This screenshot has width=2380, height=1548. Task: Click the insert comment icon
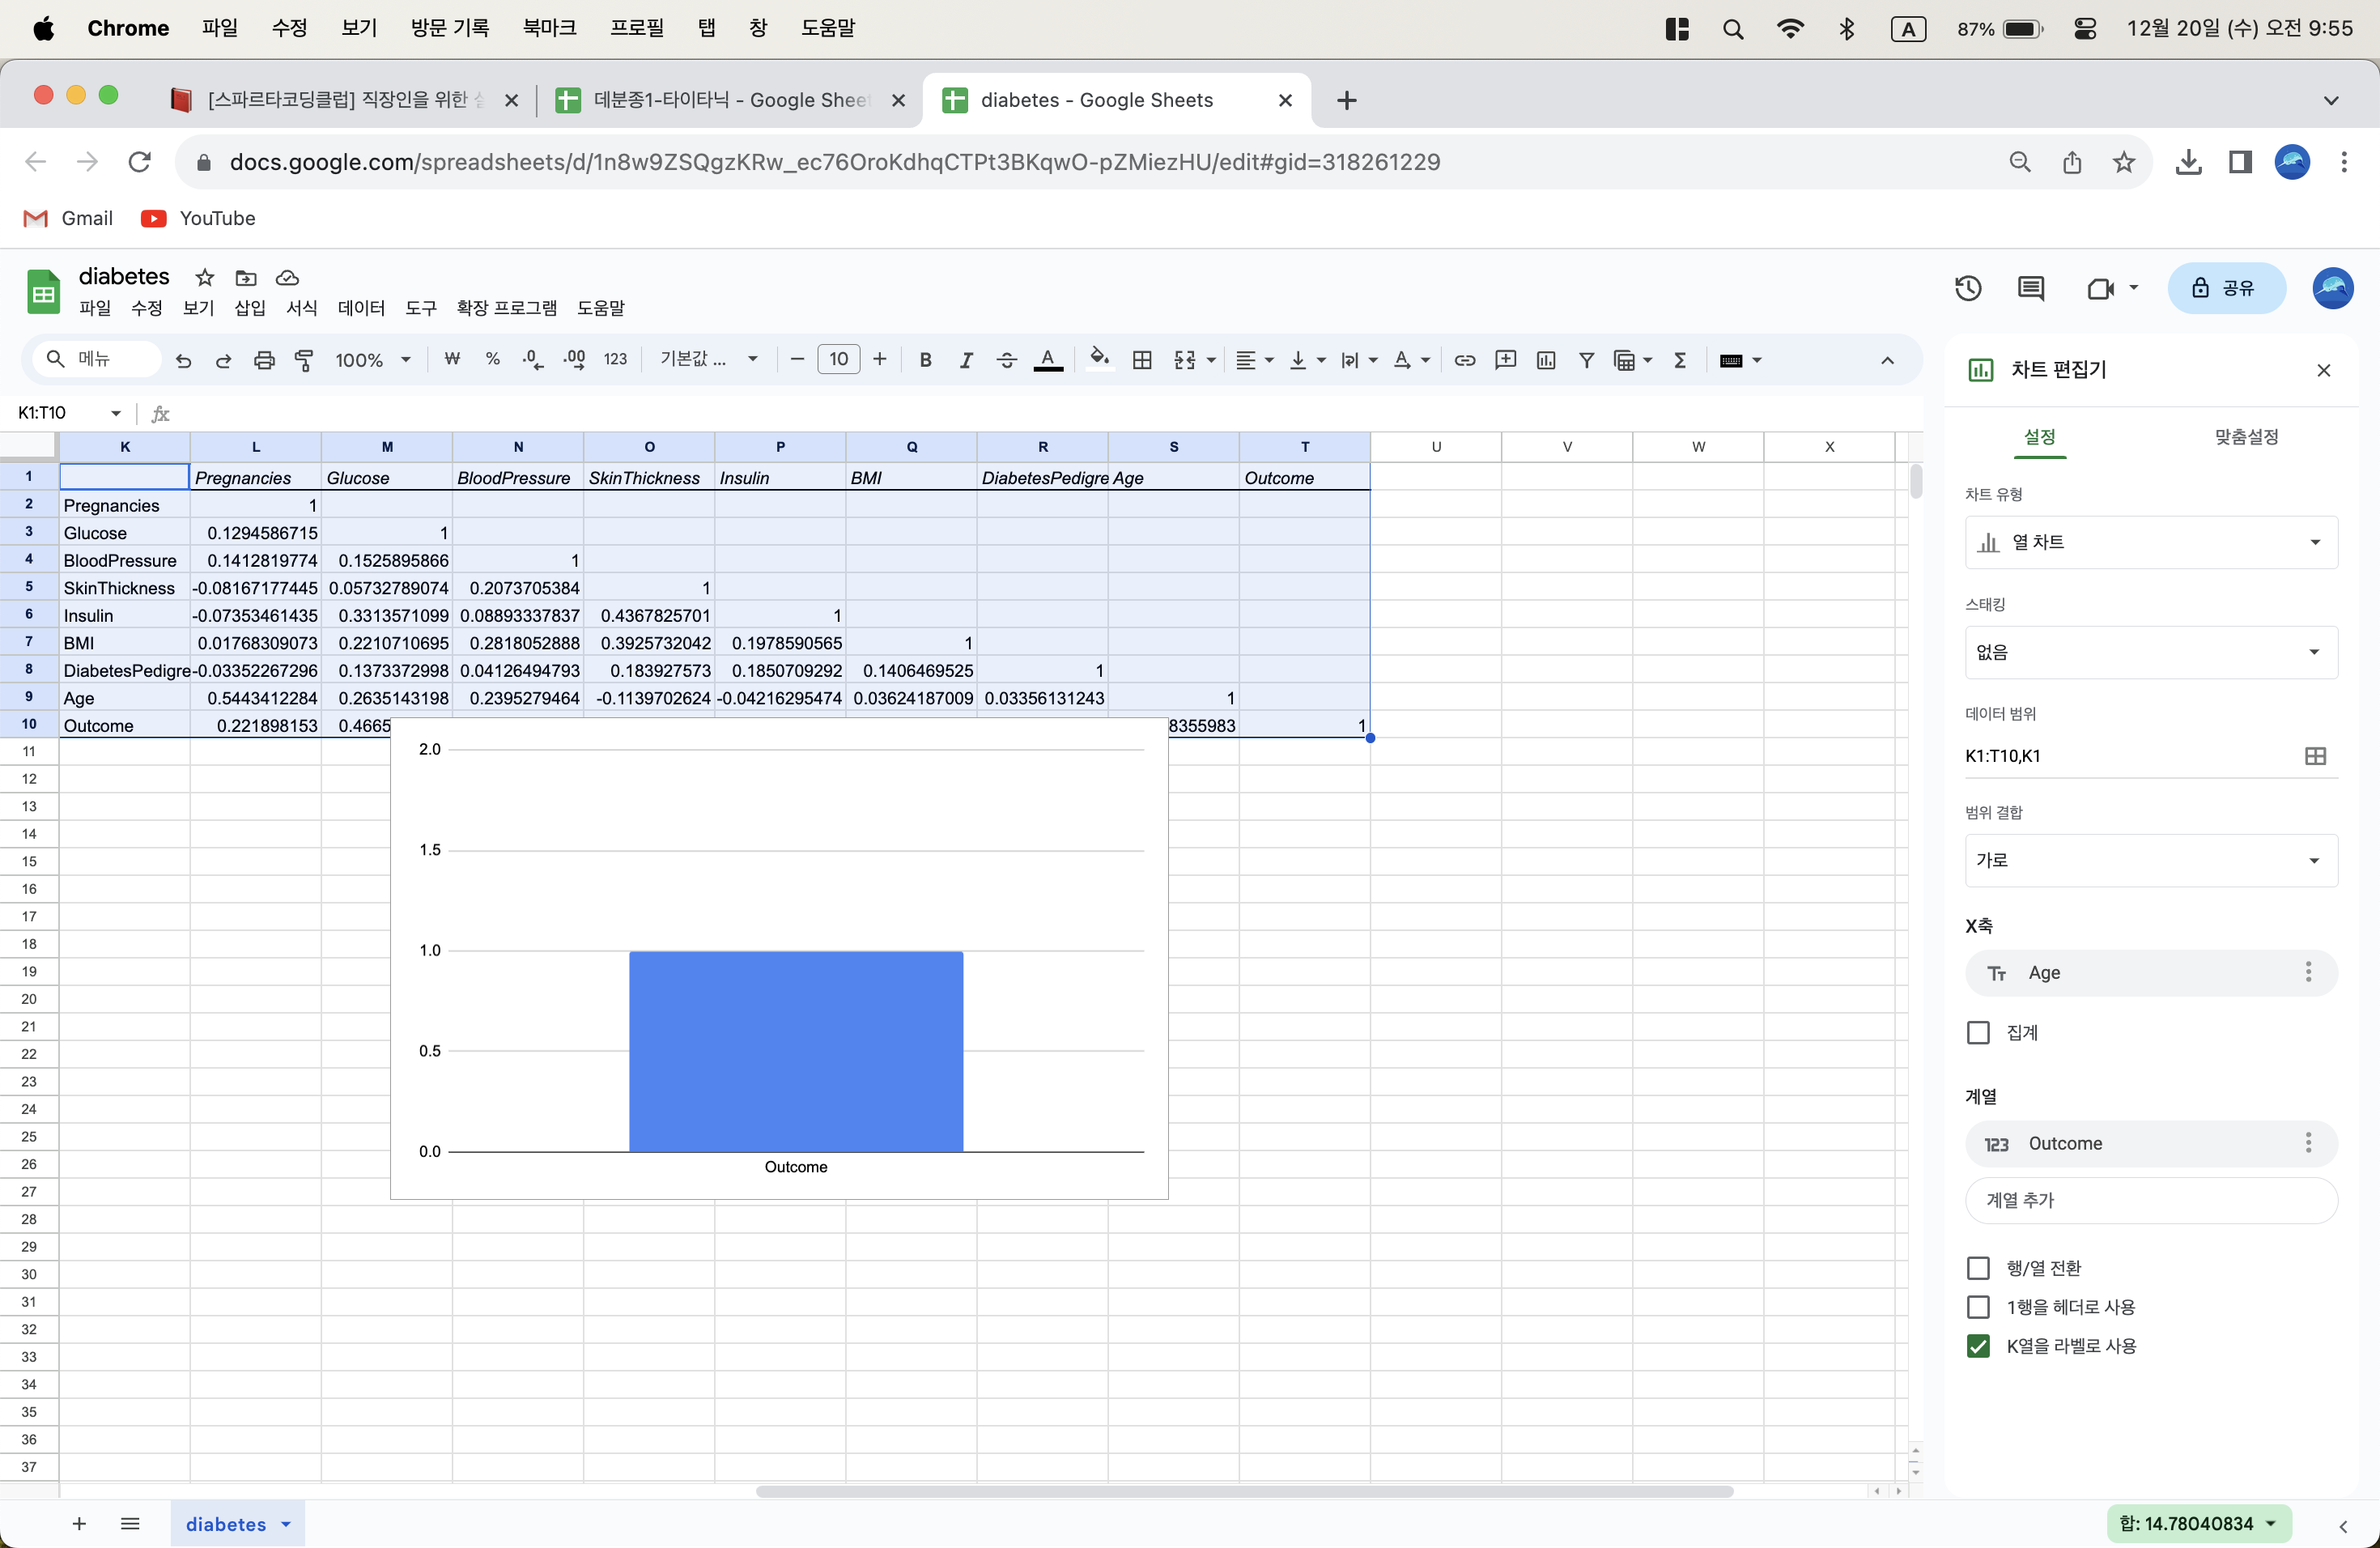pyautogui.click(x=1505, y=360)
